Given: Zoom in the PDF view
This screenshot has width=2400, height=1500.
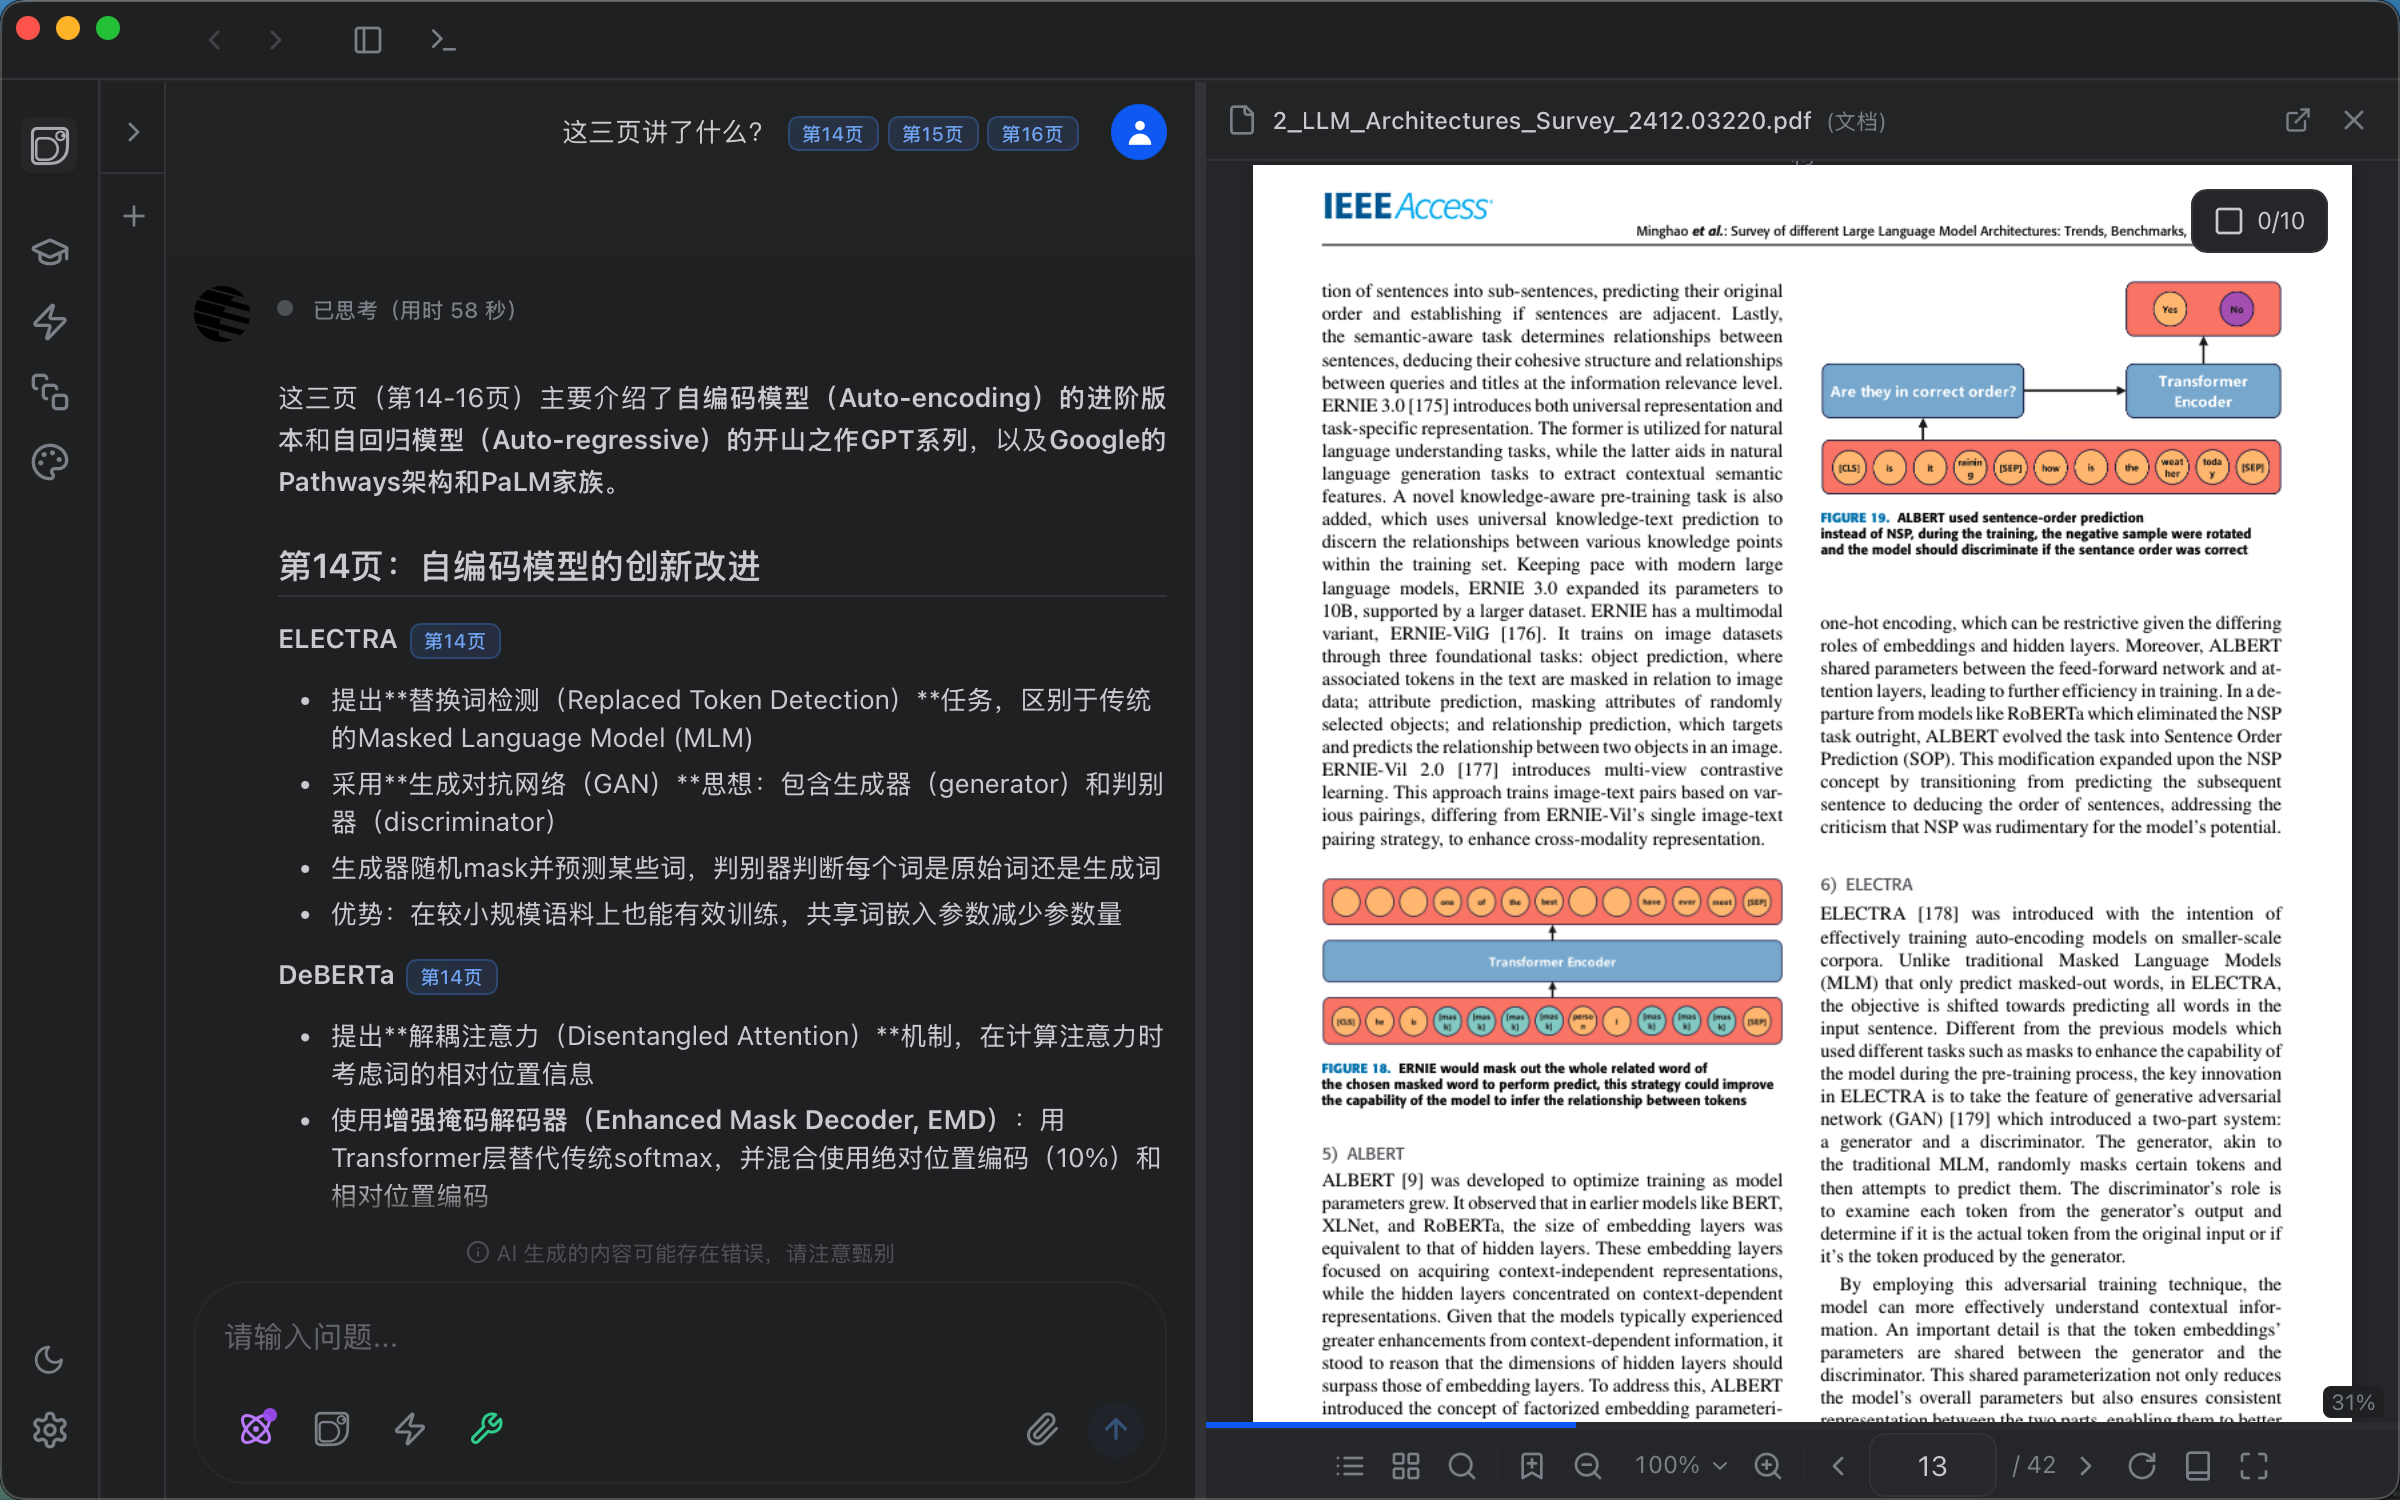Looking at the screenshot, I should click(1768, 1466).
